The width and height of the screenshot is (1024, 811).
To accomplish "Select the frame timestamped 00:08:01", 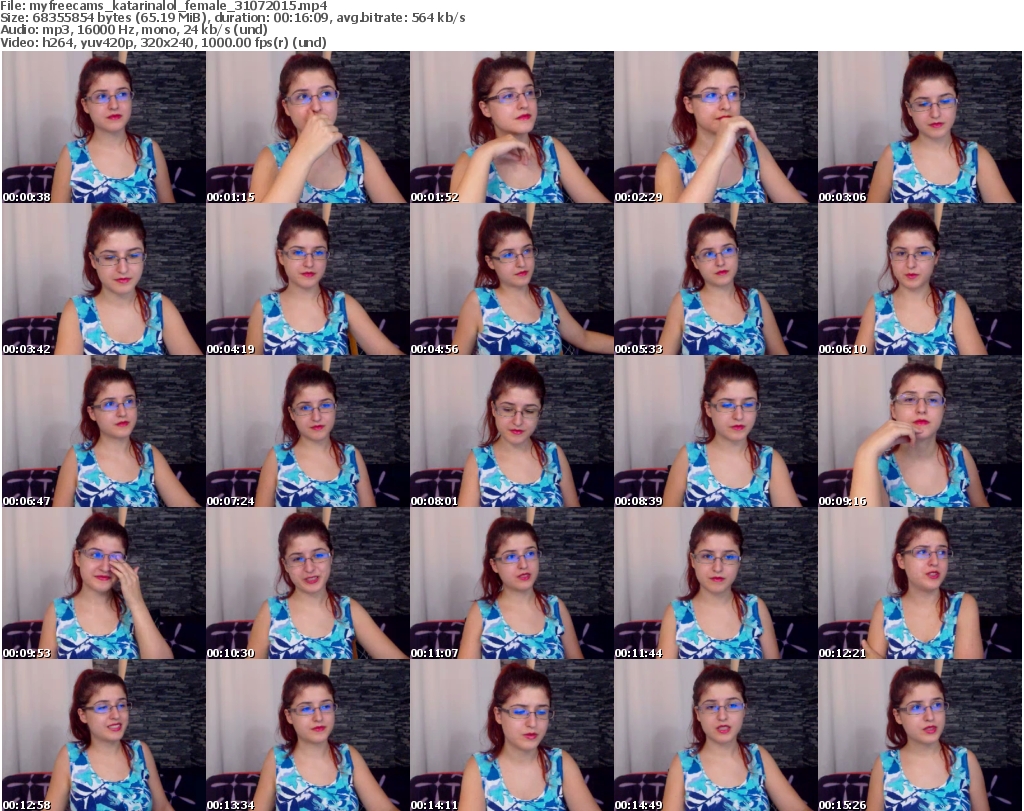I will point(511,432).
